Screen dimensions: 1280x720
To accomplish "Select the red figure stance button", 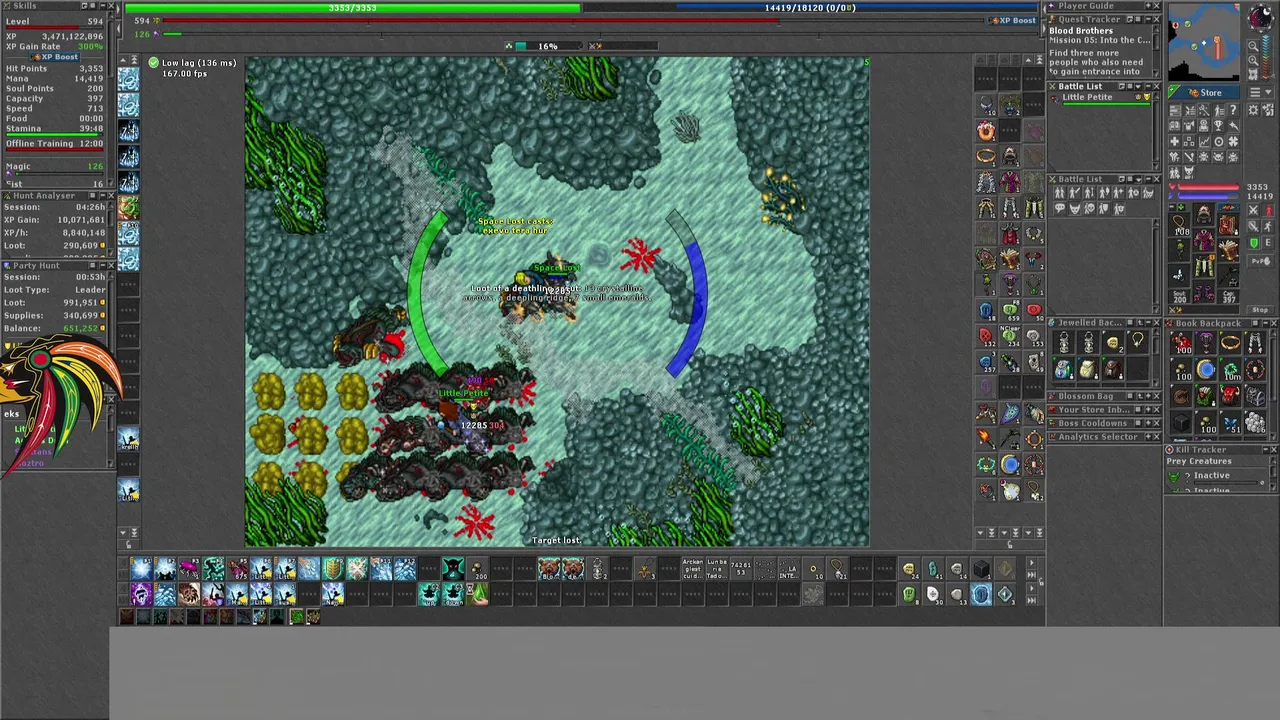I will point(1267,210).
